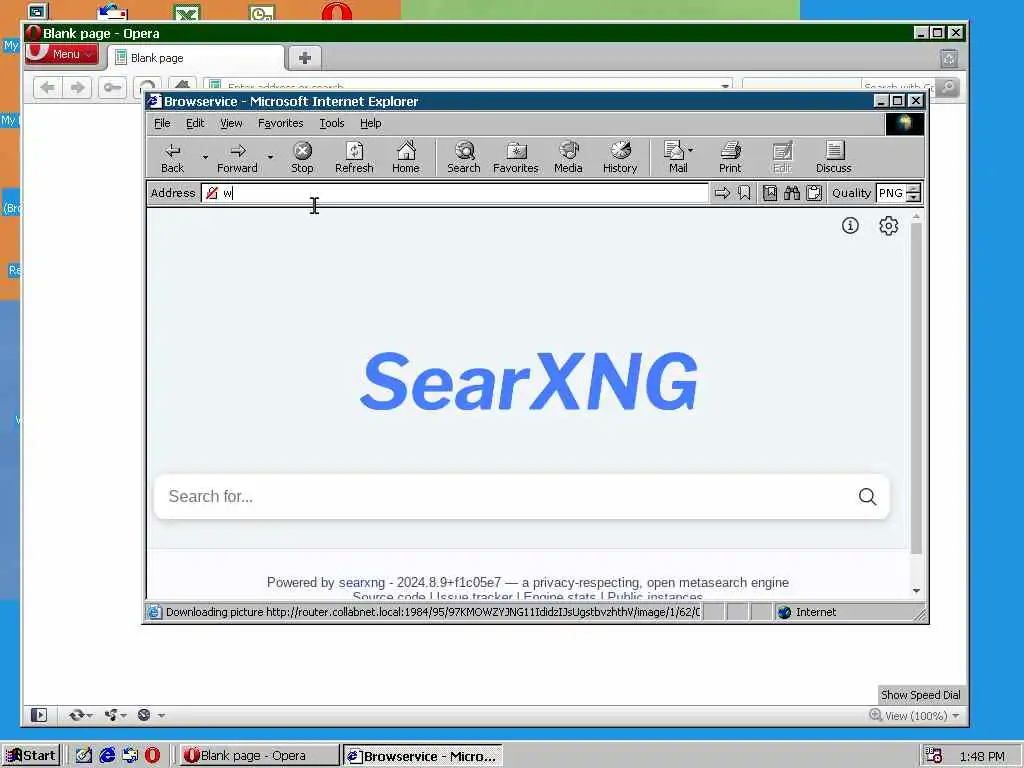Click the Stop button in Internet Explorer

(x=302, y=157)
